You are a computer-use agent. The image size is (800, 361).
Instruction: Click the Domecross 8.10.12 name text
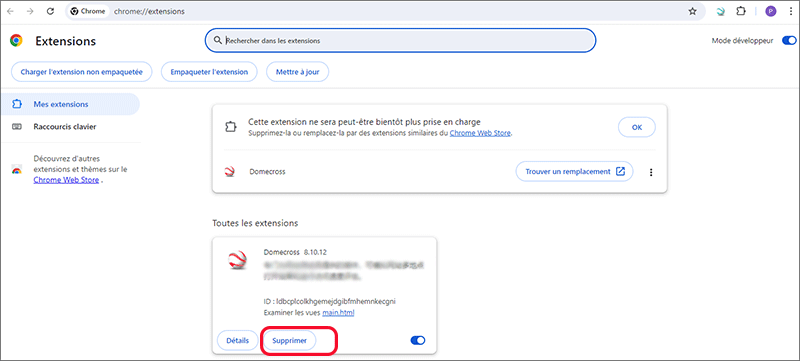294,252
